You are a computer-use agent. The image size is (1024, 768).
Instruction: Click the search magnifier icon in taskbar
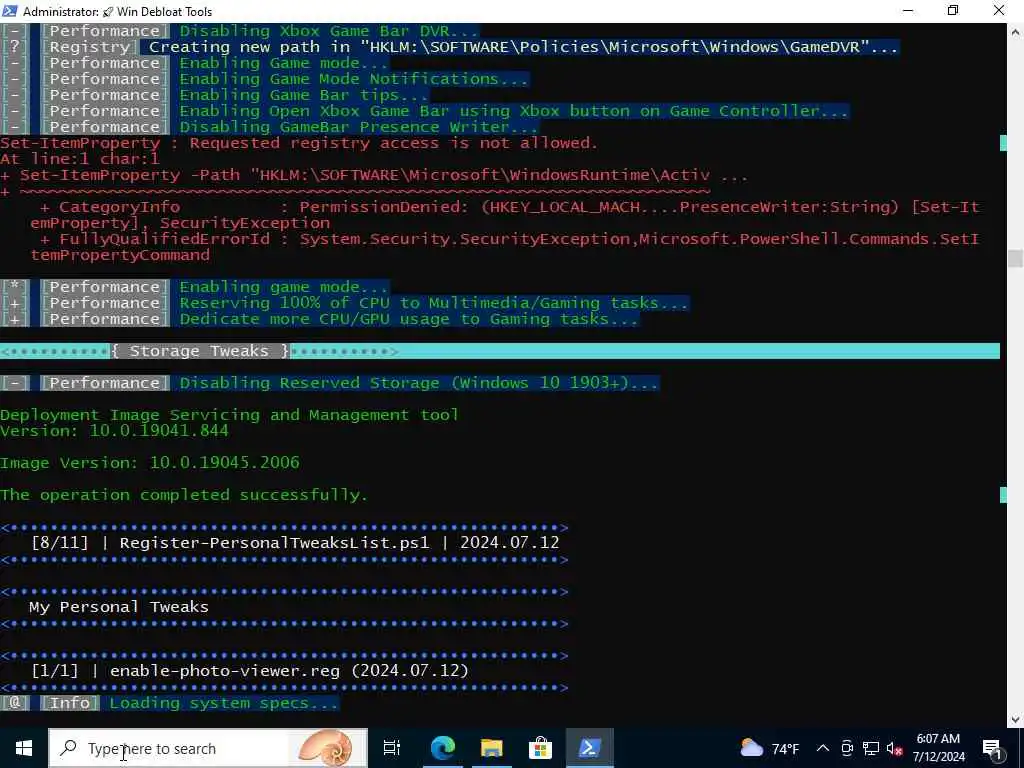pyautogui.click(x=68, y=748)
